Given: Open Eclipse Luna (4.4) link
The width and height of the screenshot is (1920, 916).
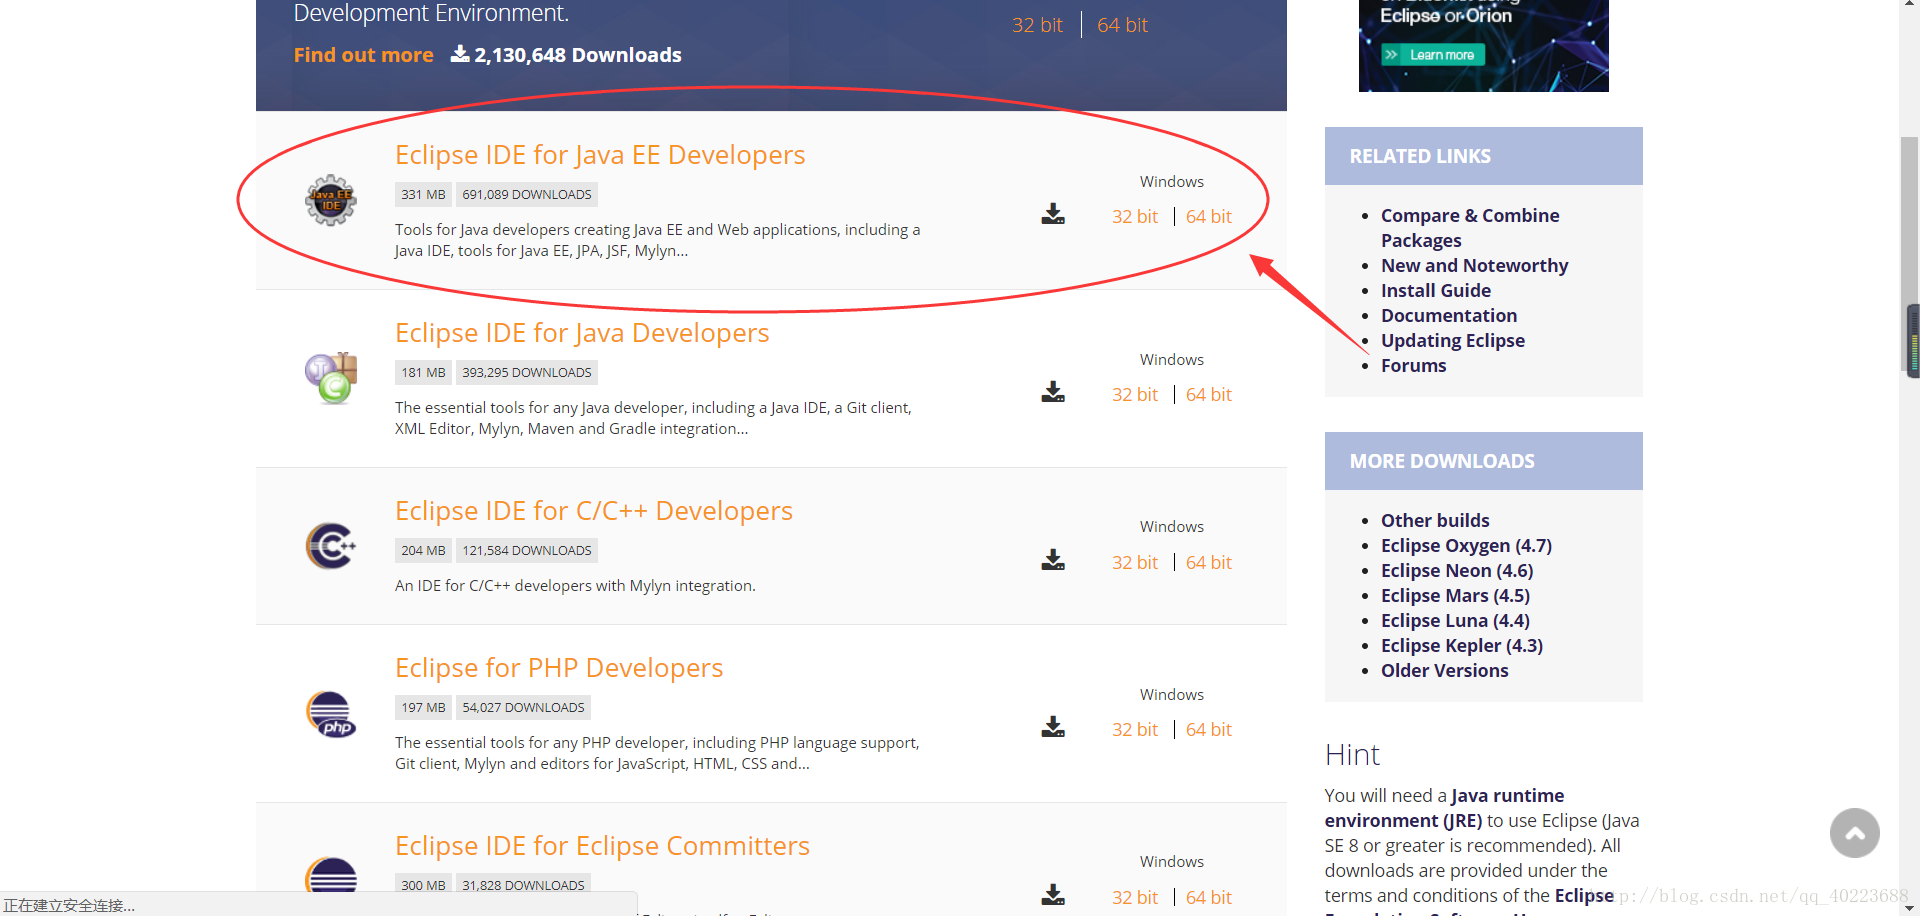Looking at the screenshot, I should tap(1455, 621).
